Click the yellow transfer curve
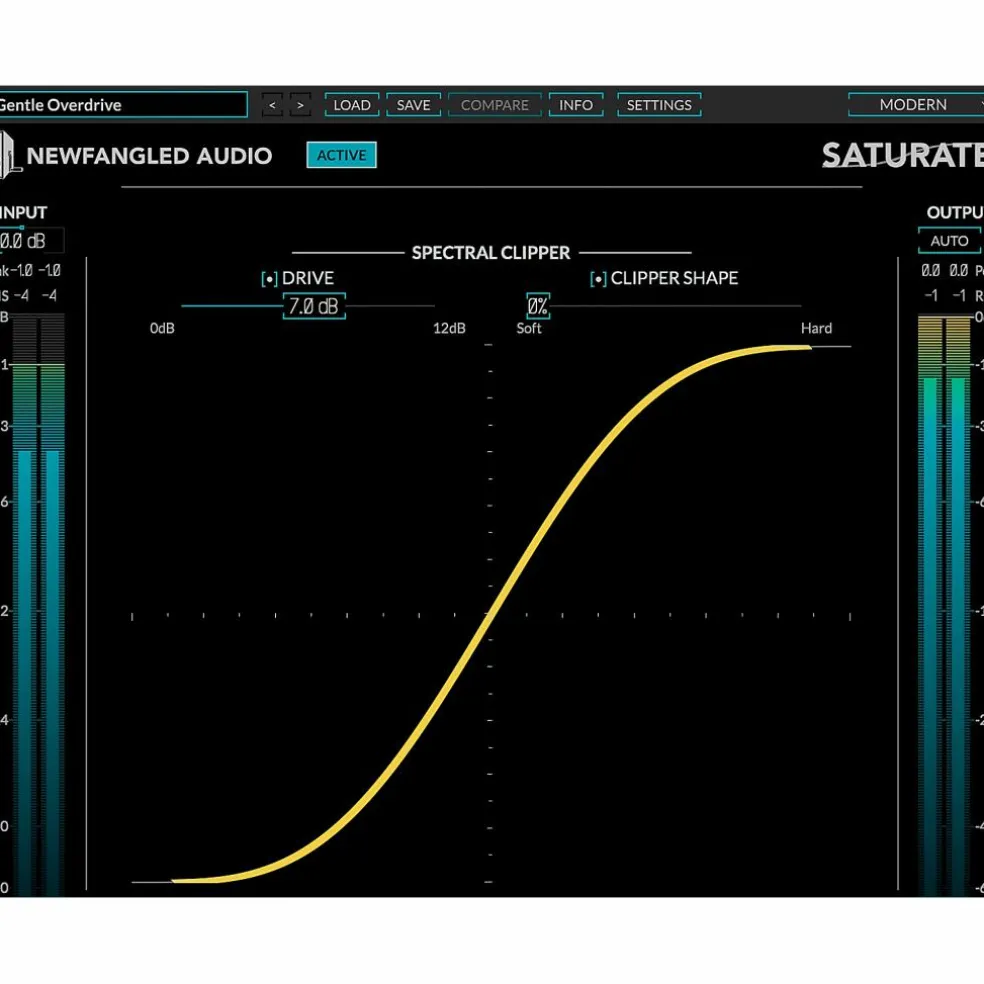 tap(490, 614)
